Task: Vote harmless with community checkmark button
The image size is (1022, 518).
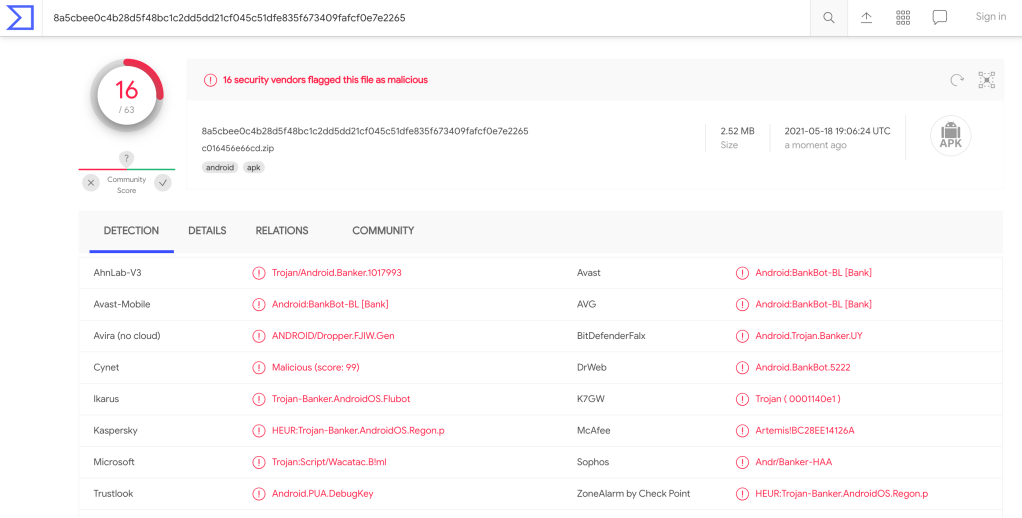Action: click(x=163, y=182)
